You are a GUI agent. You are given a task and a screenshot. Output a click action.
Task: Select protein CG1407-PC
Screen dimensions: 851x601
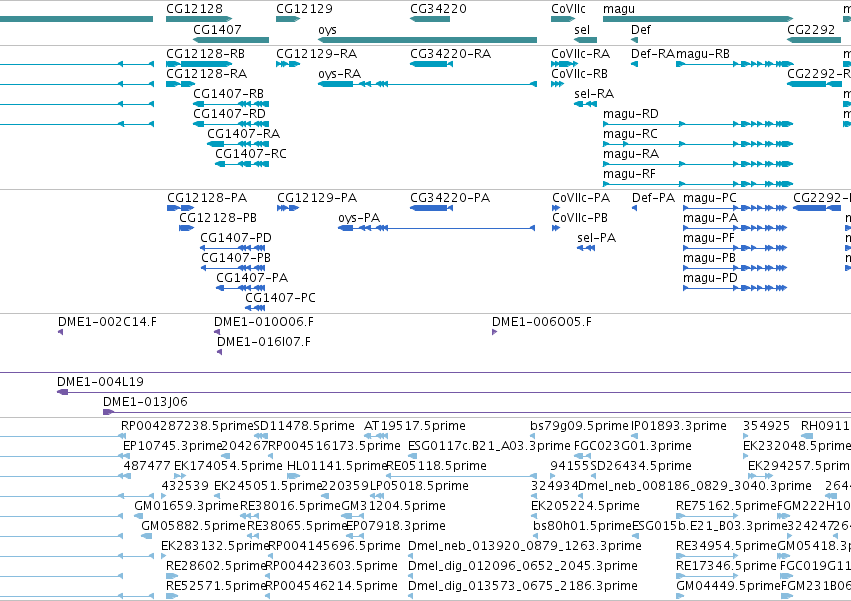(255, 308)
